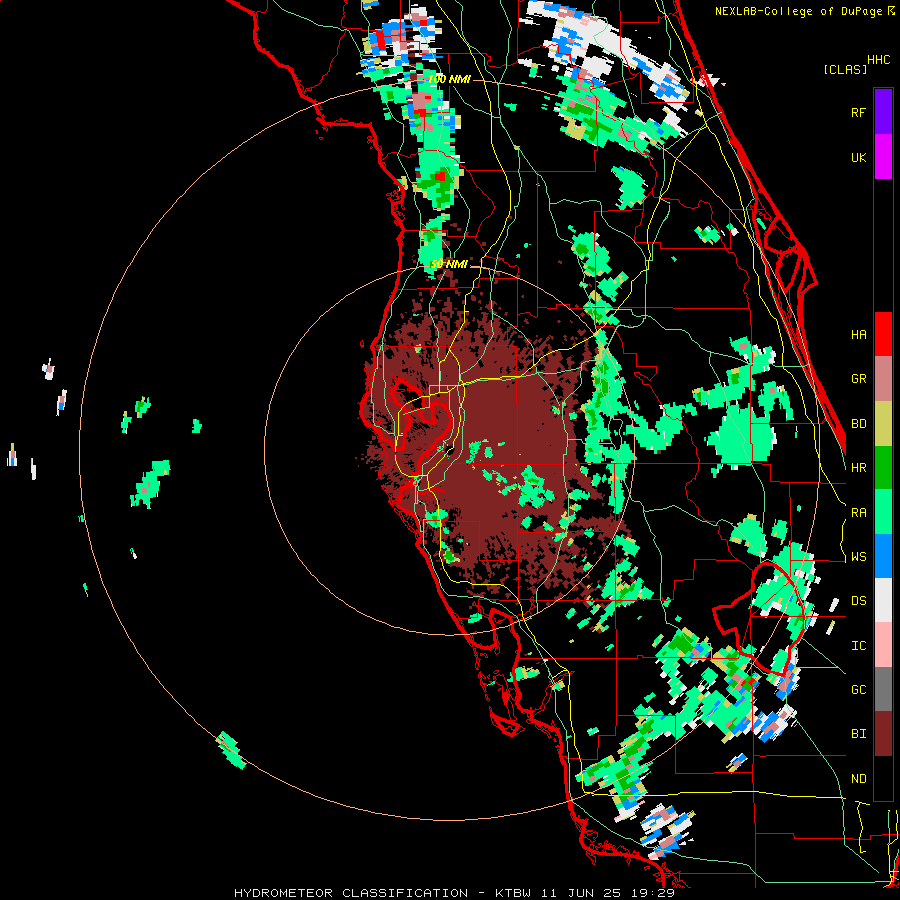Click the BD yellow-olive legend swatch
Viewport: 900px width, 900px height.
pyautogui.click(x=883, y=423)
